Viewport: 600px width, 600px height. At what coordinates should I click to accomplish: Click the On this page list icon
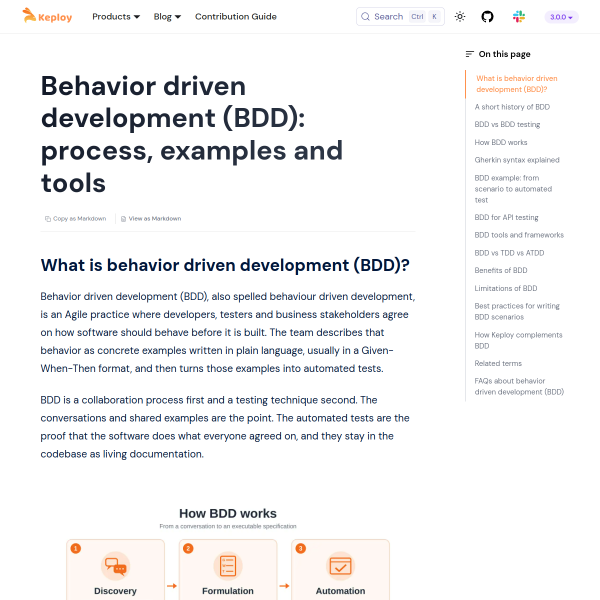coord(470,54)
